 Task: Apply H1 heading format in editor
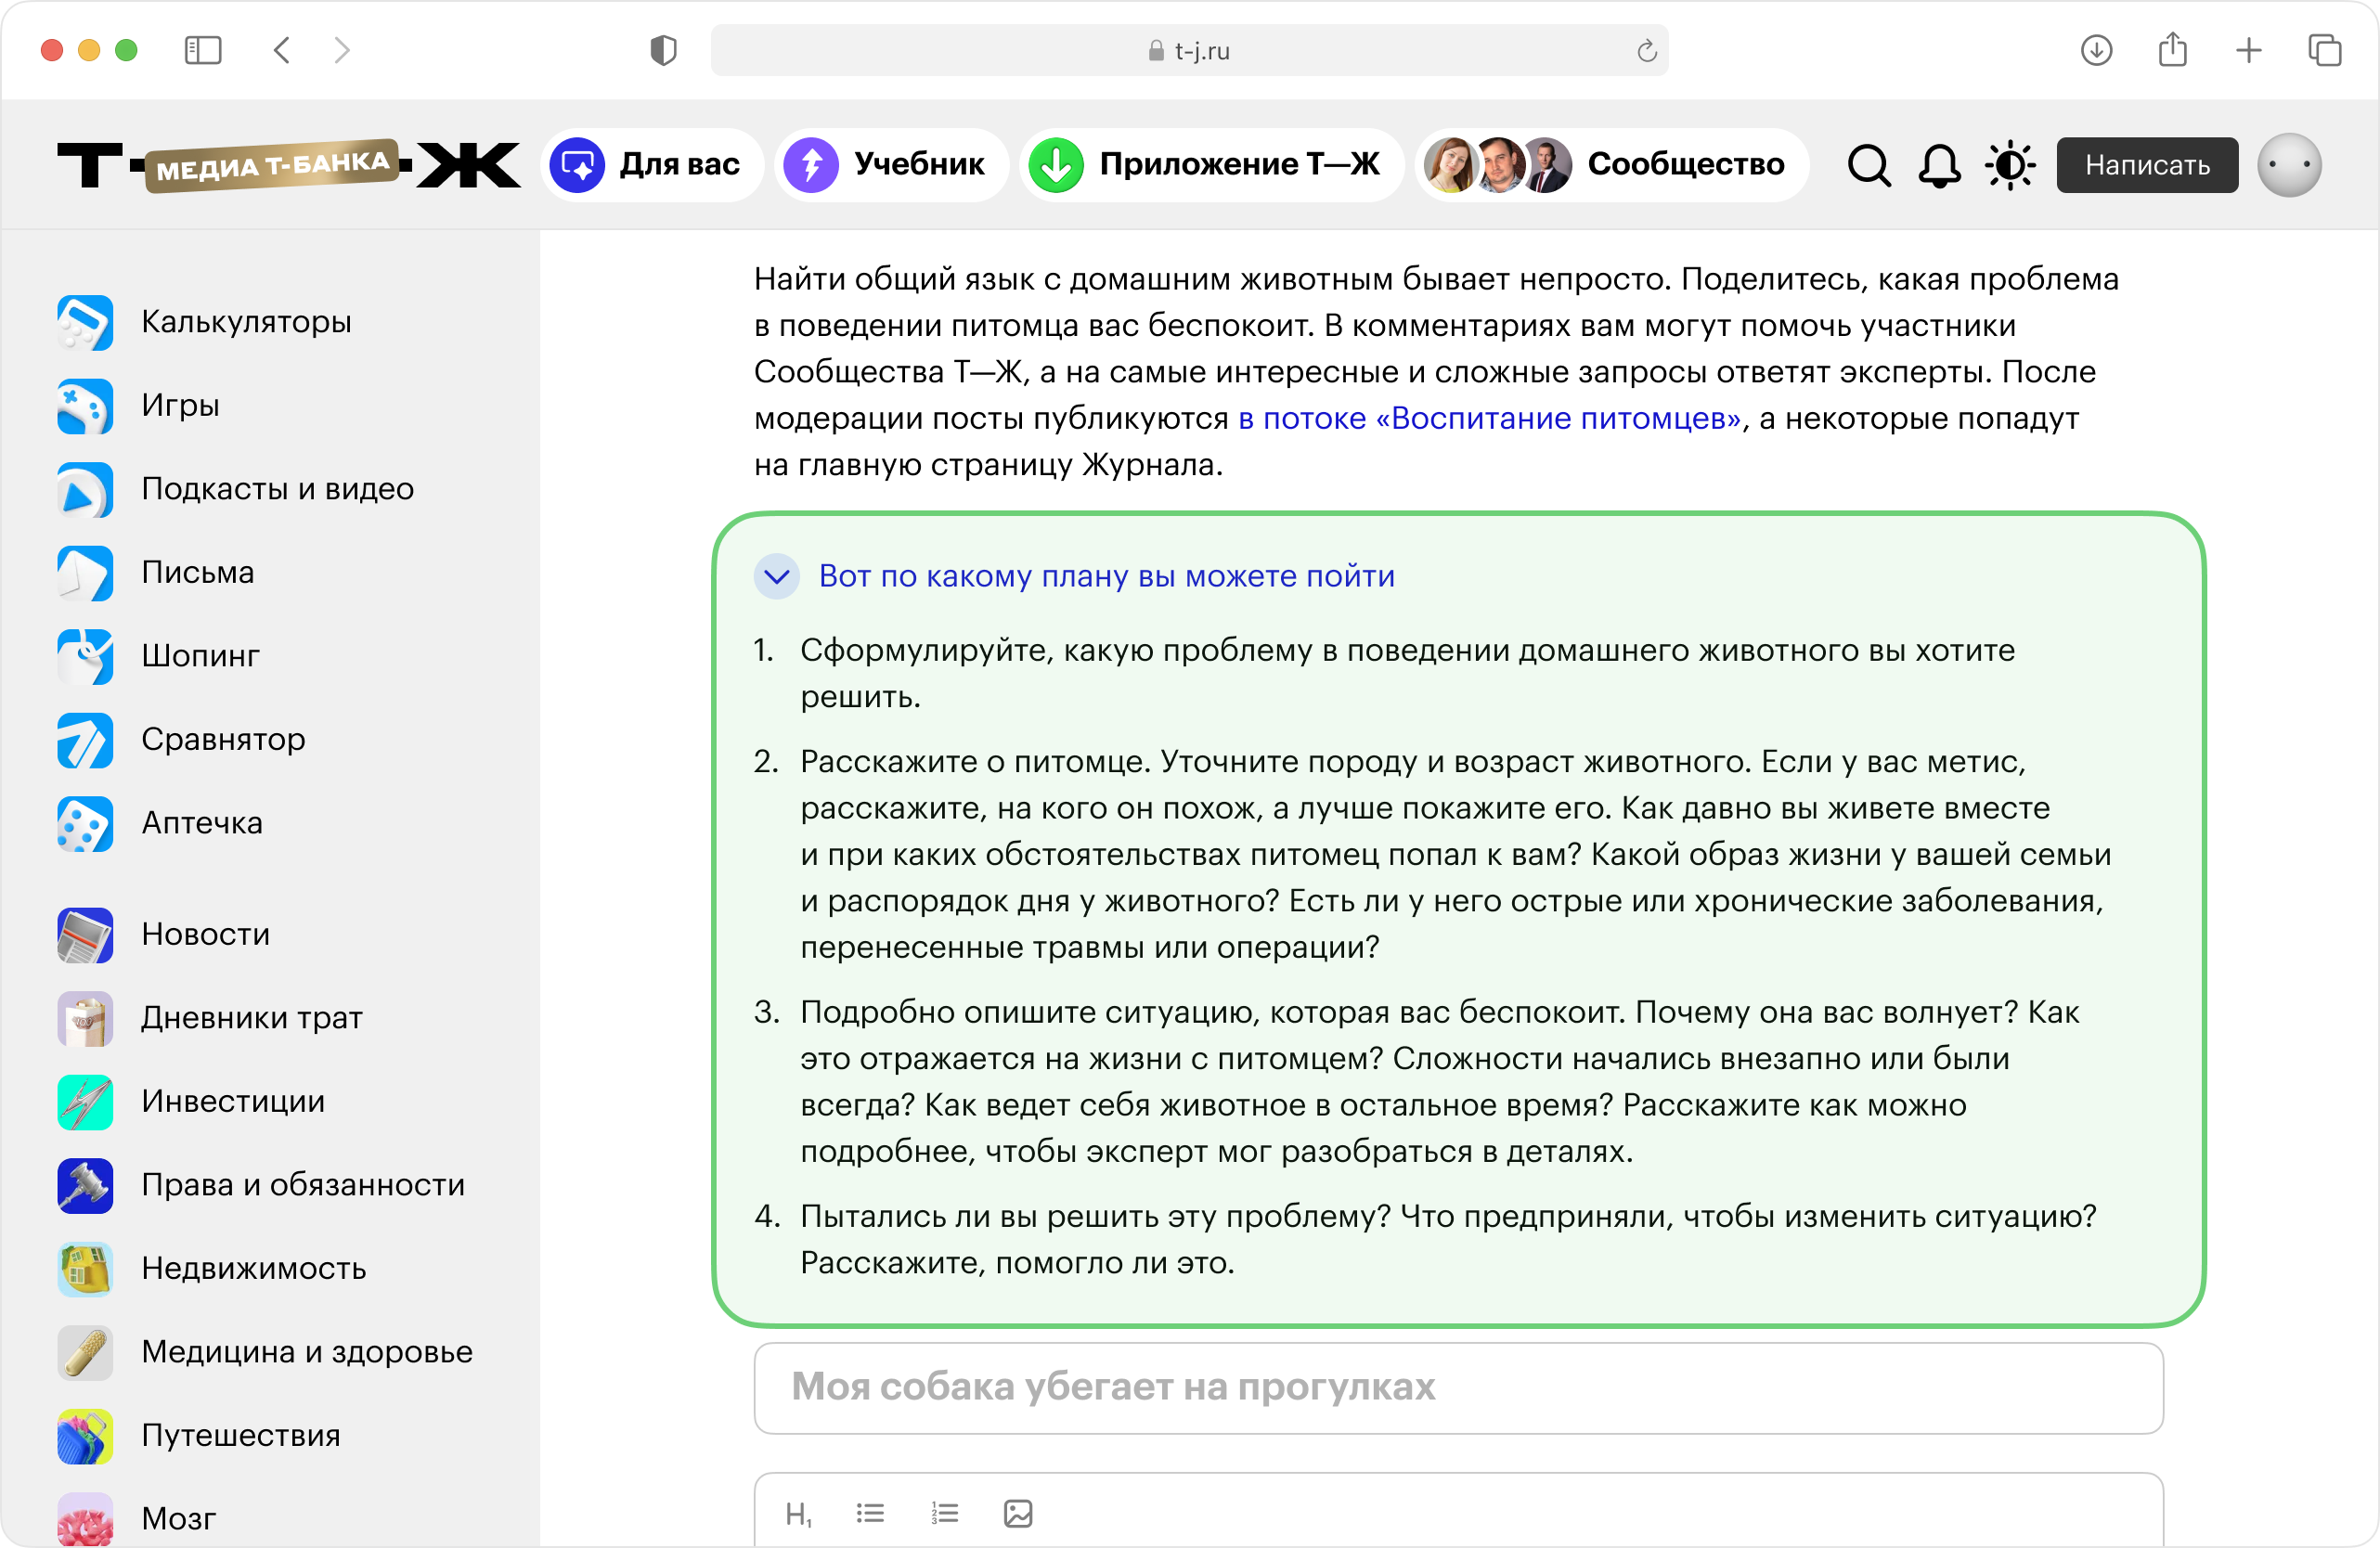pos(798,1514)
